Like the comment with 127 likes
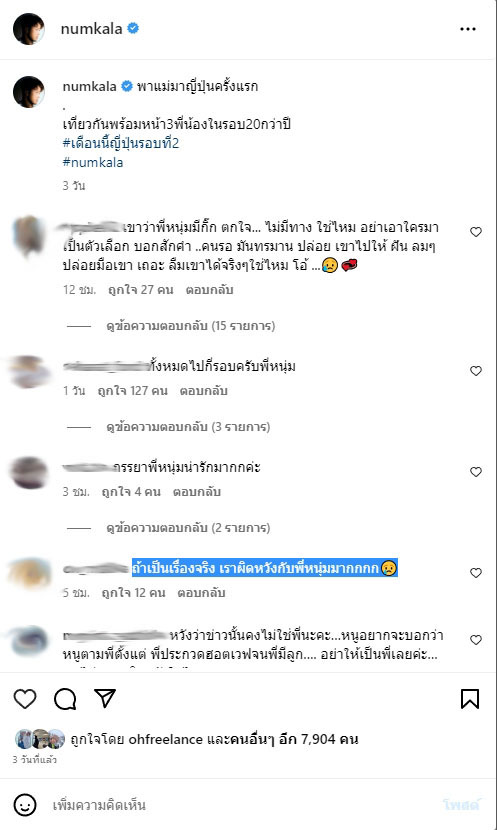This screenshot has height=830, width=497. click(x=476, y=371)
